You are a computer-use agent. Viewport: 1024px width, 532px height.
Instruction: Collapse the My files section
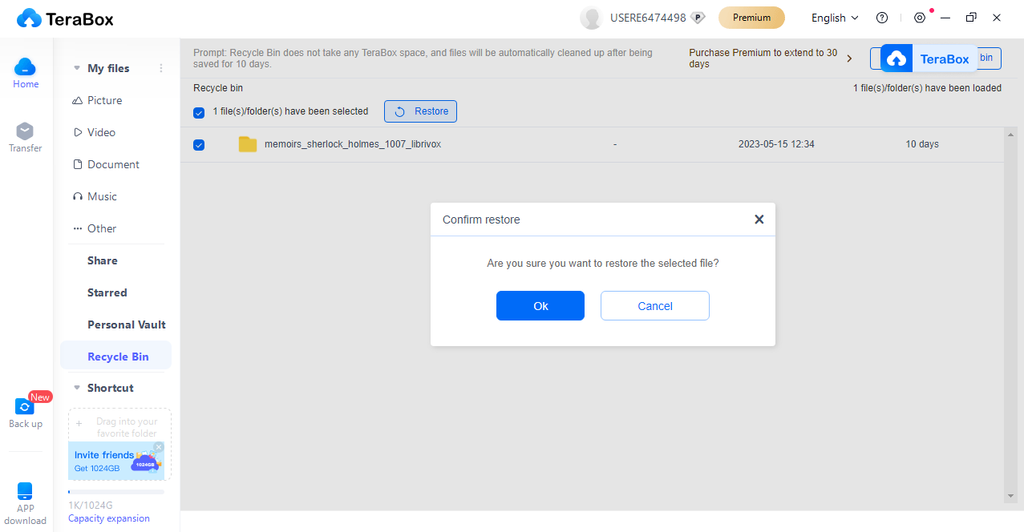pos(78,68)
